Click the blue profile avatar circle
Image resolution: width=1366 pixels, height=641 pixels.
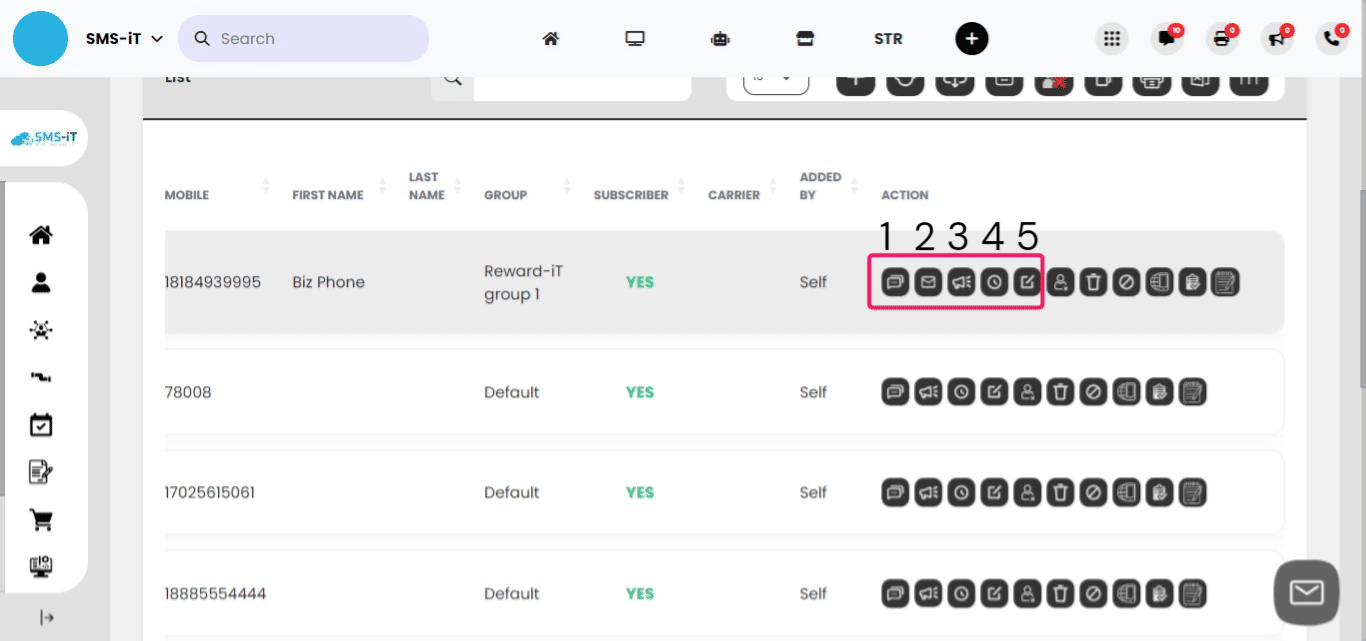pos(40,39)
